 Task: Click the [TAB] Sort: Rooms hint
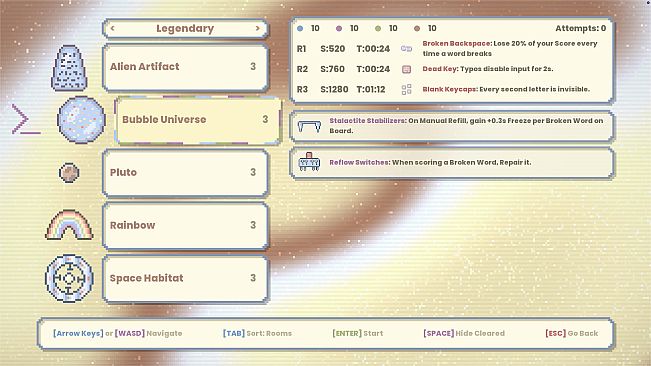click(257, 333)
